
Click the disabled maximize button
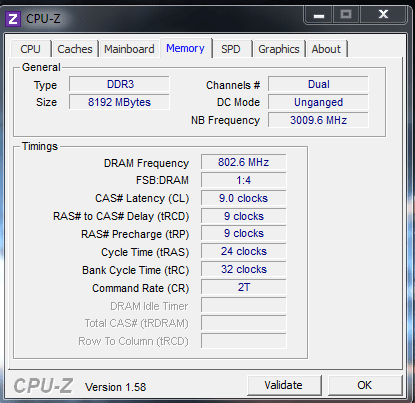coord(346,15)
